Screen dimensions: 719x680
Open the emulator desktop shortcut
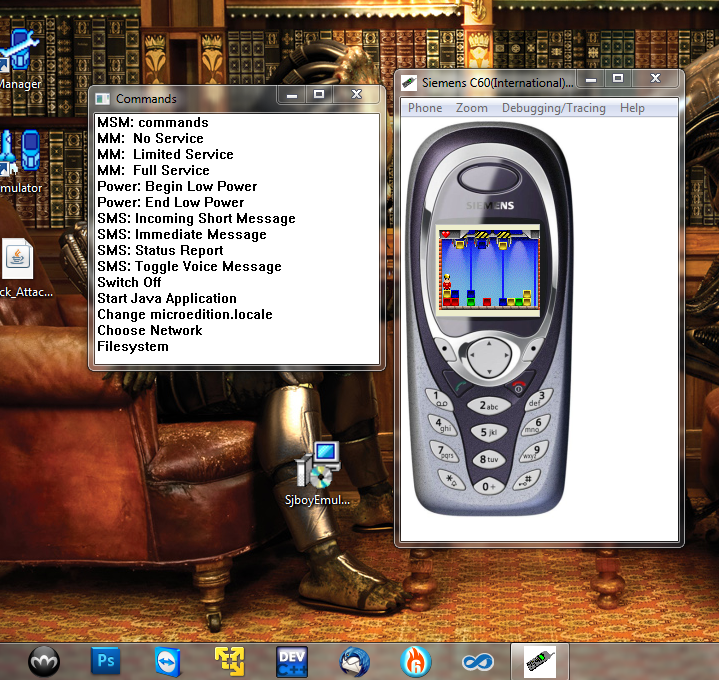(x=21, y=162)
